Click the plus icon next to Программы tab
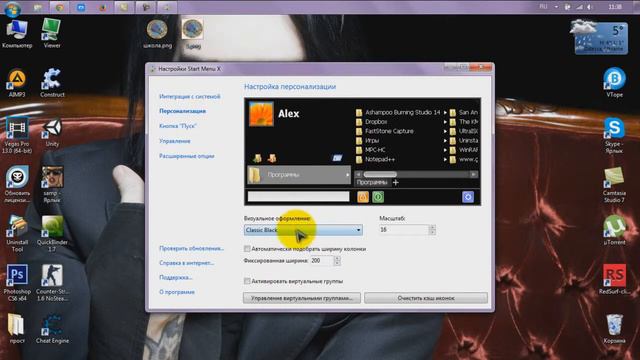The width and height of the screenshot is (640, 360). (395, 182)
